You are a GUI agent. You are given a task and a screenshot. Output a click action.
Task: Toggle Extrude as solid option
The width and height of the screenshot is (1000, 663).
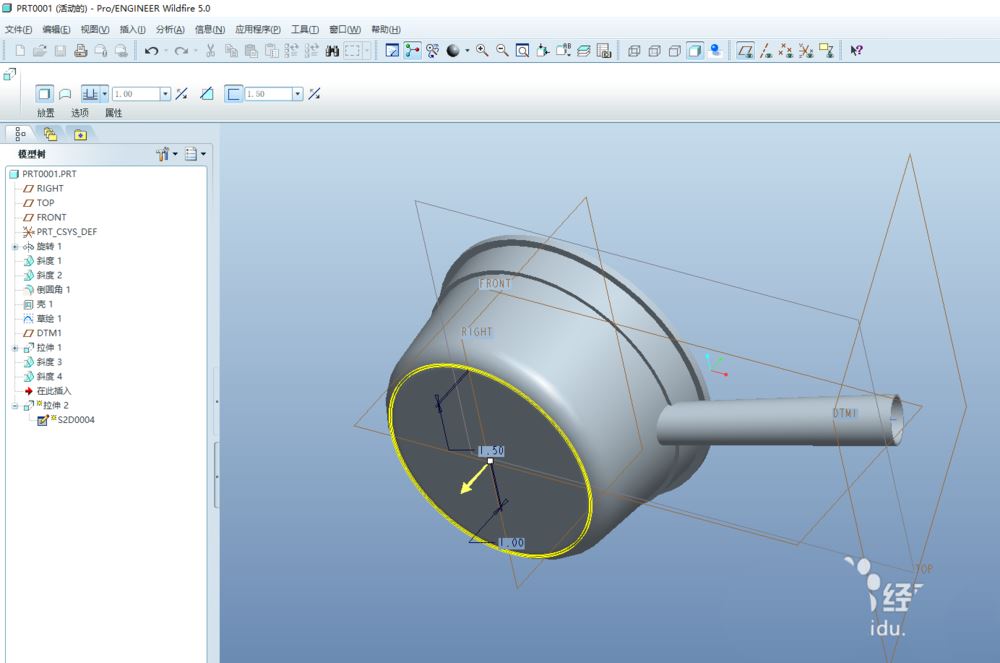coord(44,94)
